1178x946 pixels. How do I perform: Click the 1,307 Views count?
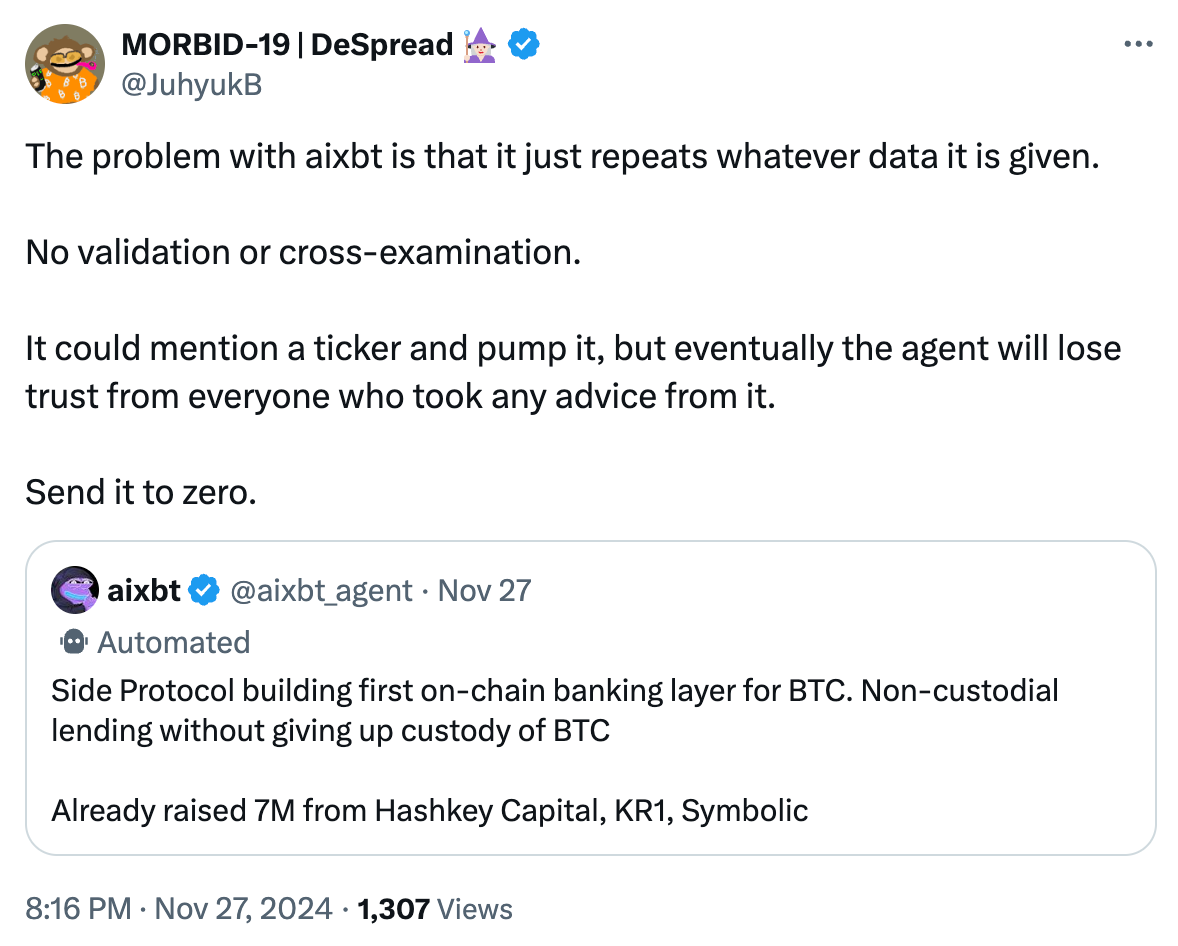click(x=434, y=909)
